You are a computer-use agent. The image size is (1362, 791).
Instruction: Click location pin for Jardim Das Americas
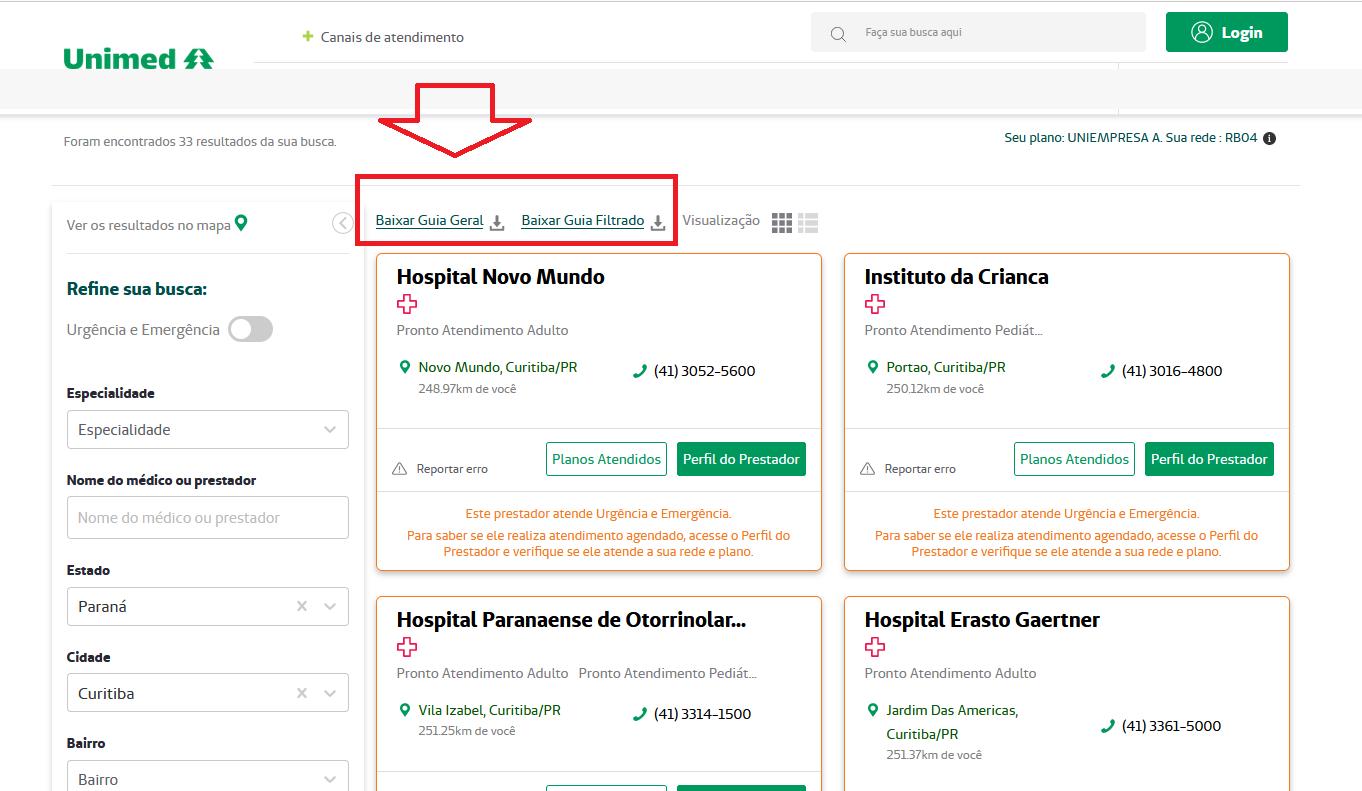coord(873,710)
